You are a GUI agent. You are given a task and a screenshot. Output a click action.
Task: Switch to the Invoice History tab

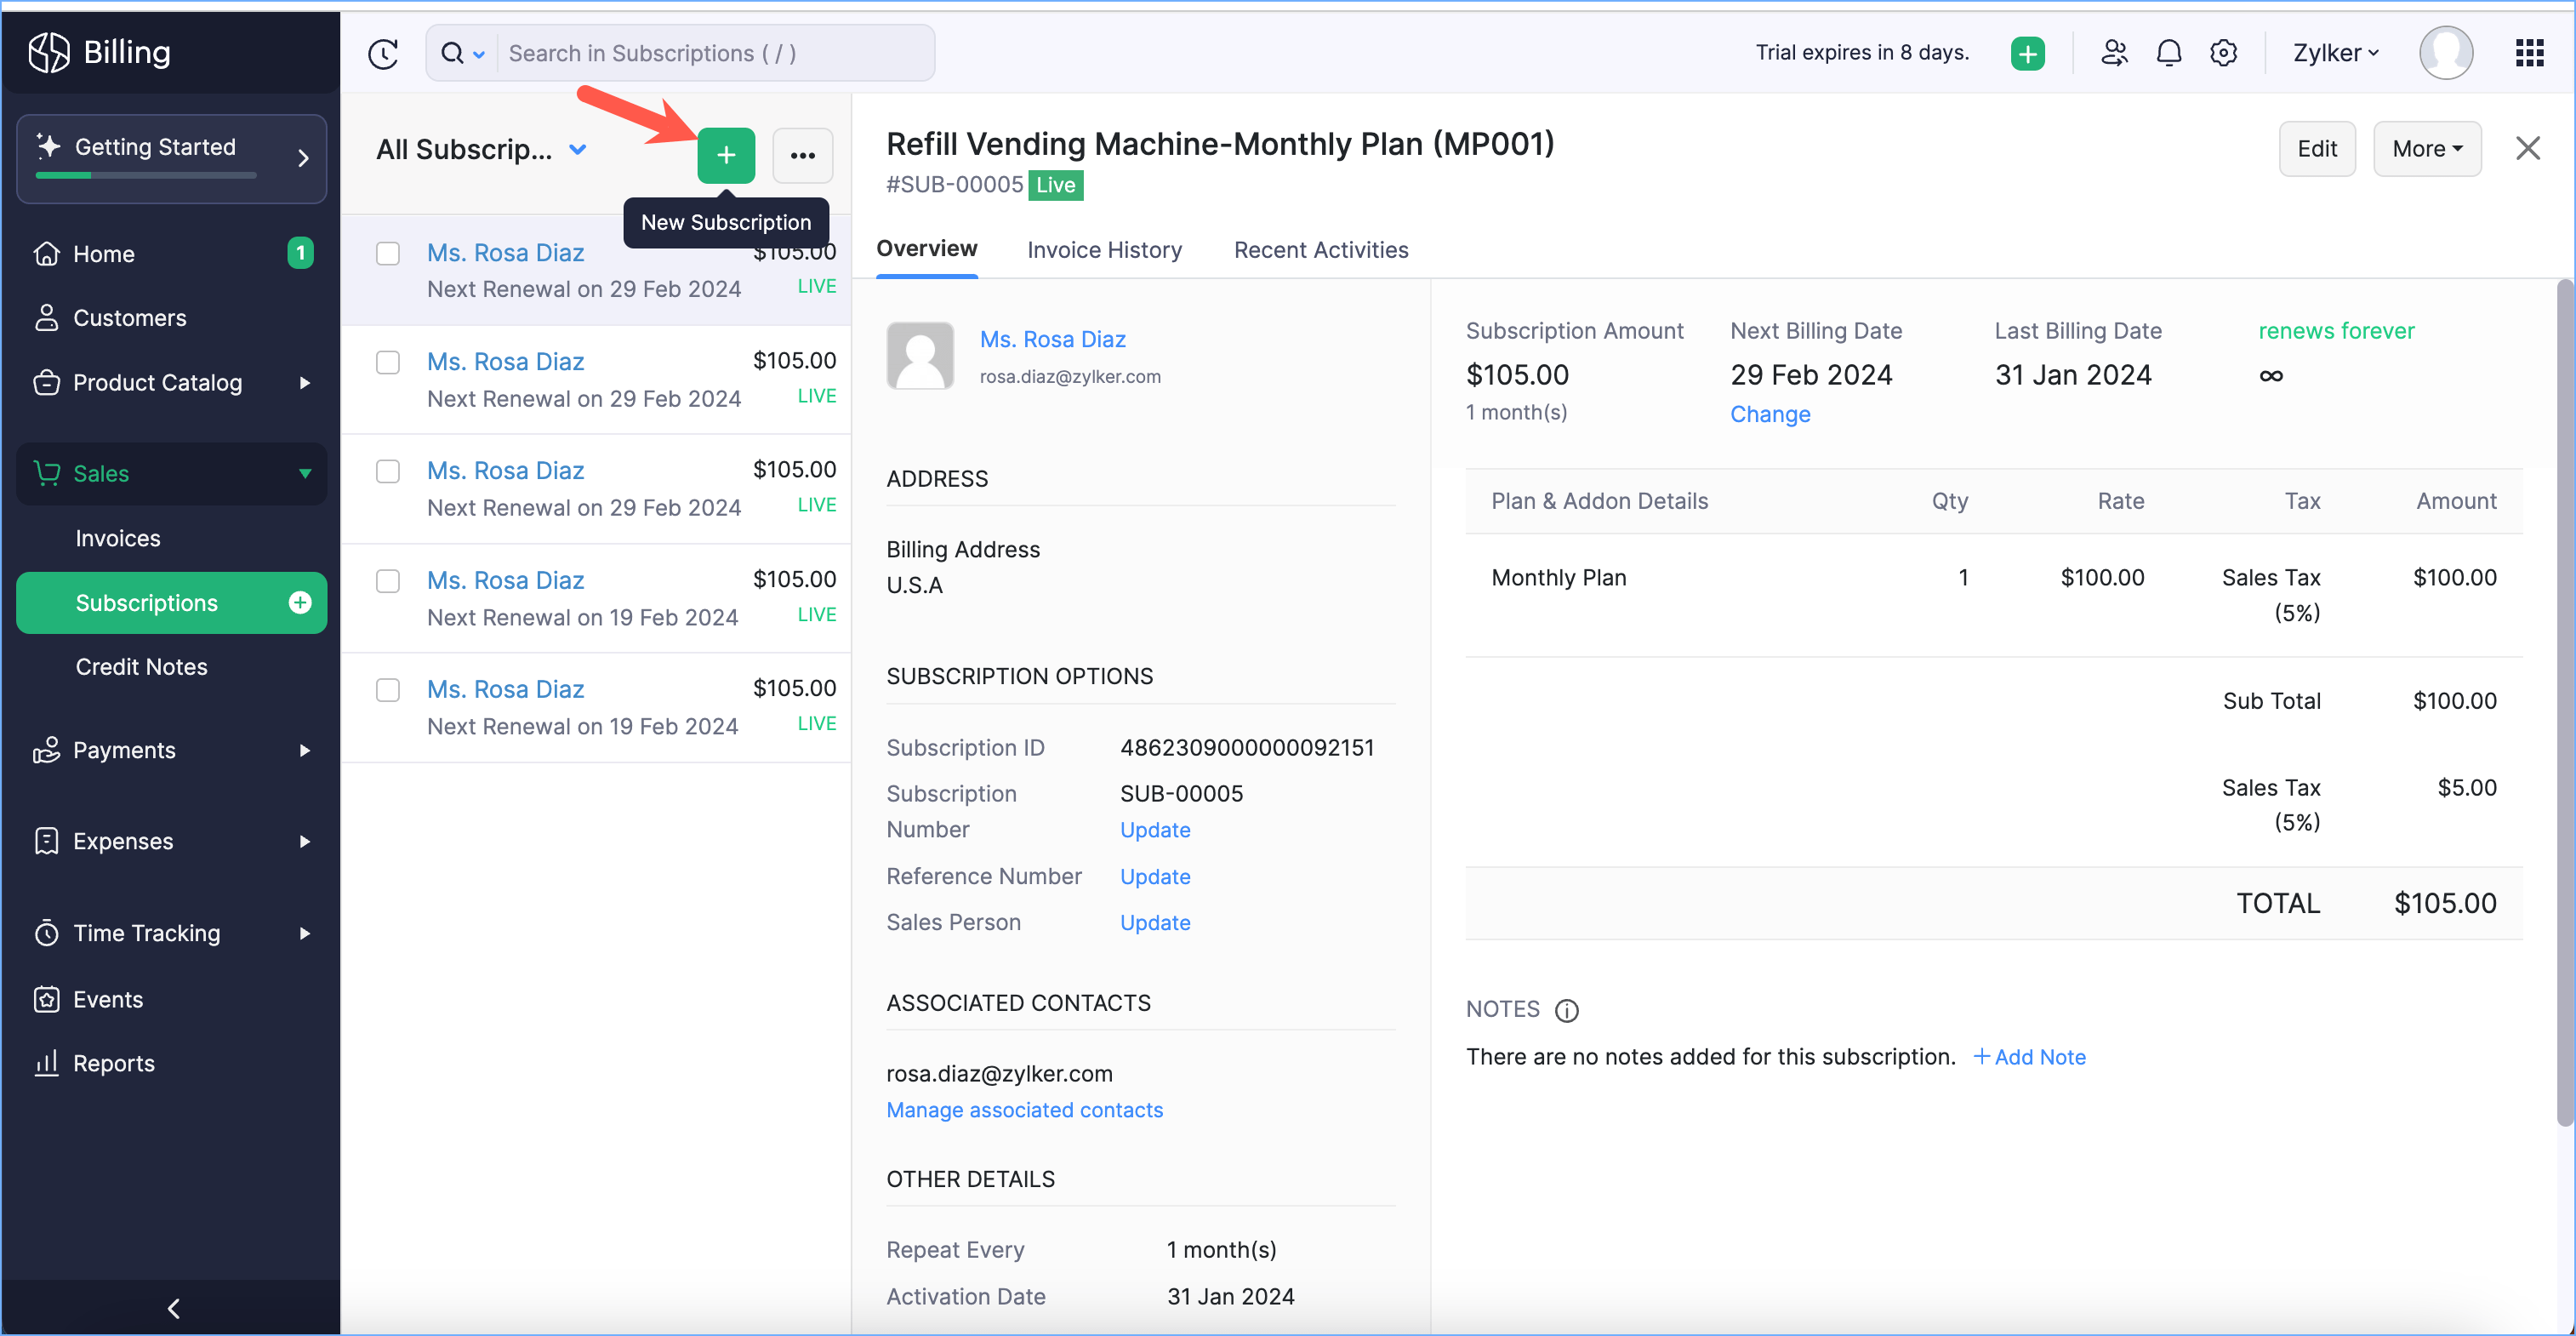point(1104,250)
